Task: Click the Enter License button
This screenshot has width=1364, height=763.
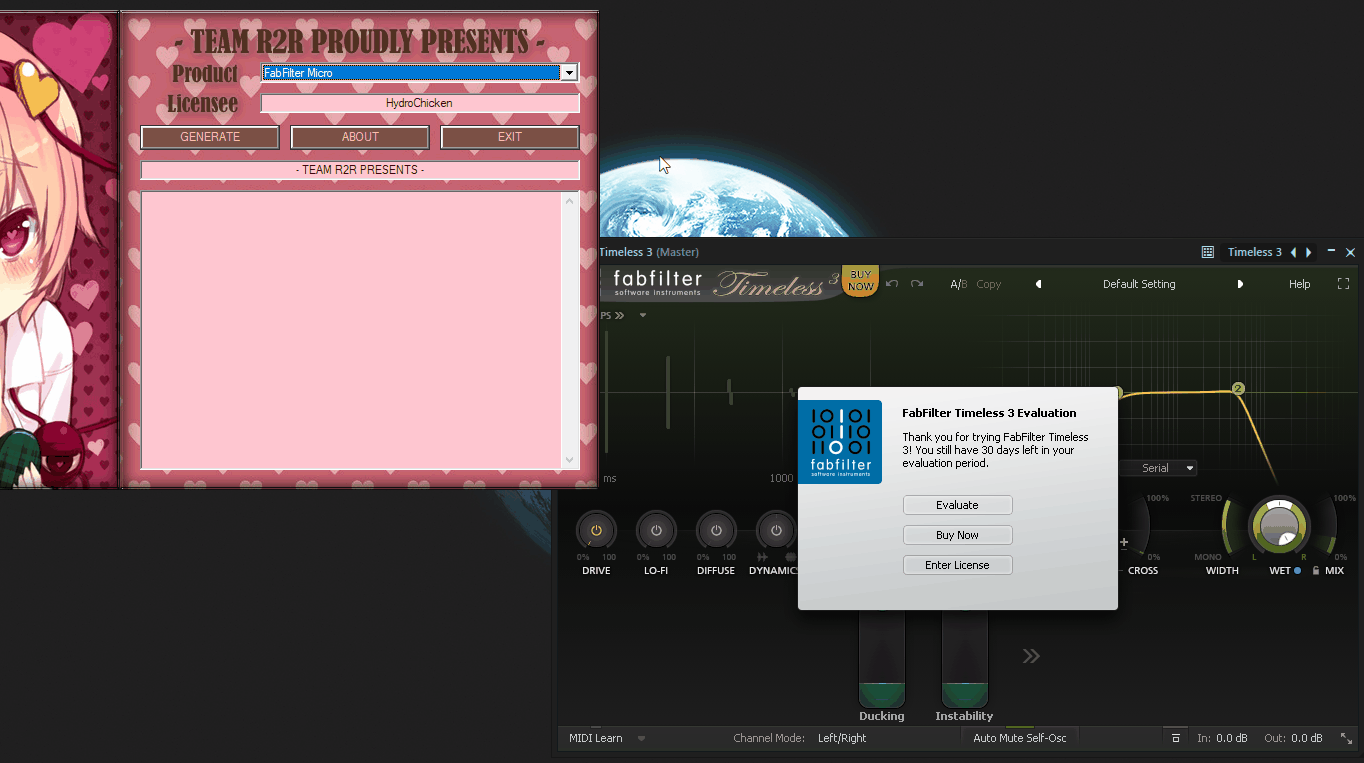Action: coord(957,565)
